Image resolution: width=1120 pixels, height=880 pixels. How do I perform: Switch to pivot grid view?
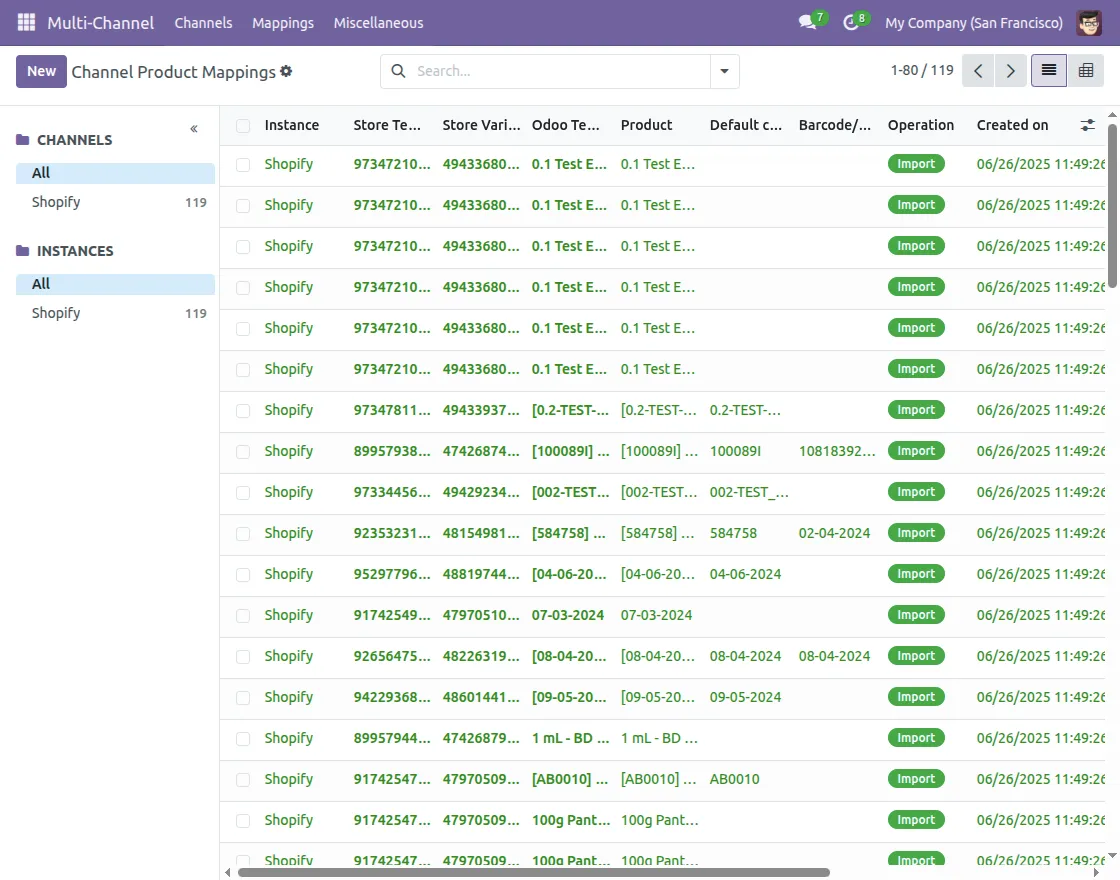(1086, 71)
